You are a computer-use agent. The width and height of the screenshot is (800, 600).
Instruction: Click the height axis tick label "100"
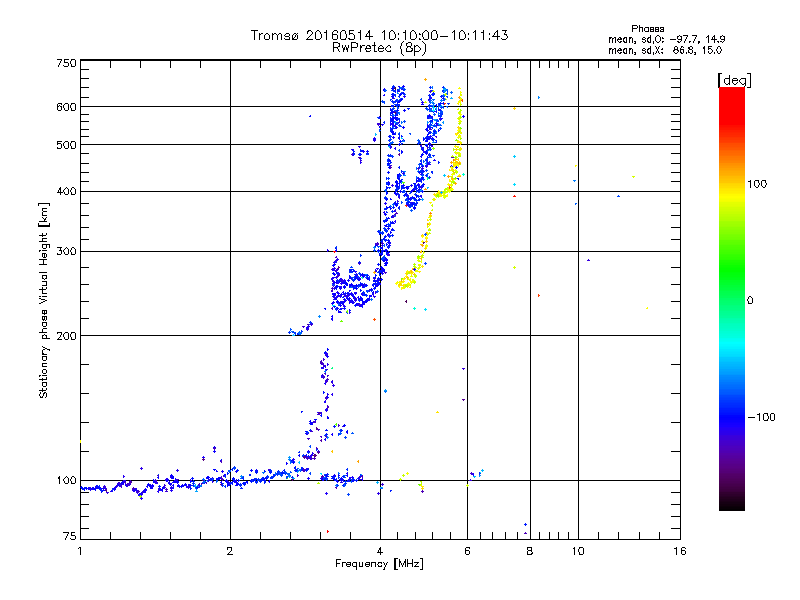[66, 481]
